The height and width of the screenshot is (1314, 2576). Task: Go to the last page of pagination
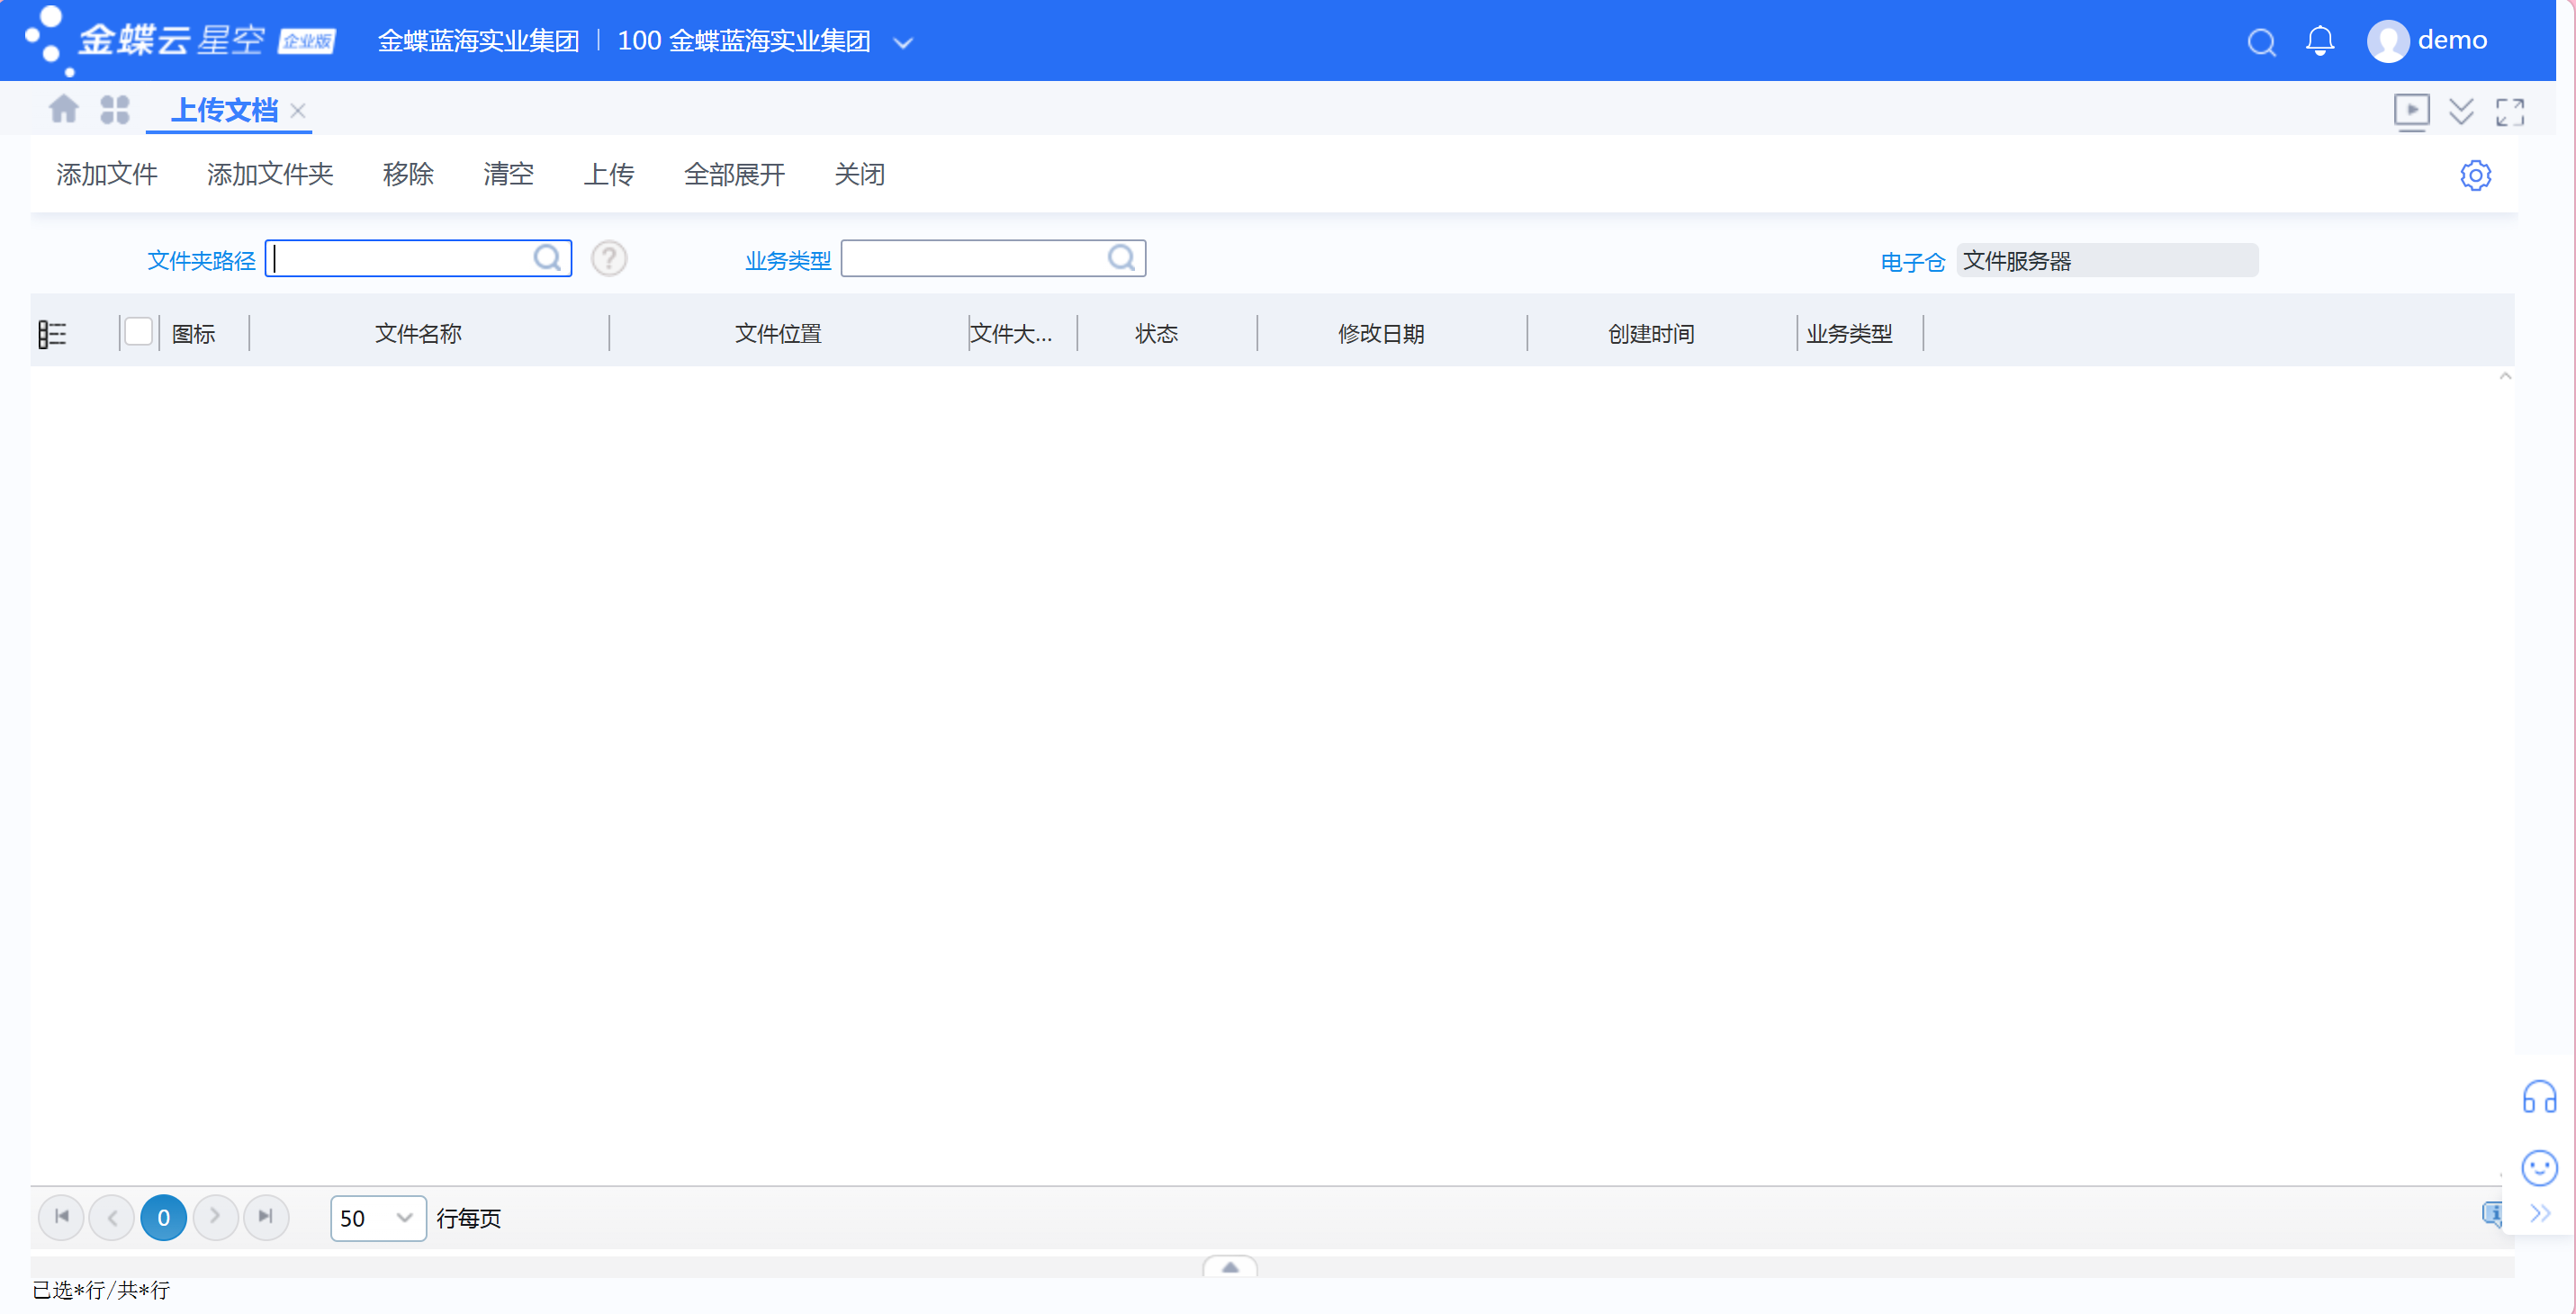(266, 1217)
